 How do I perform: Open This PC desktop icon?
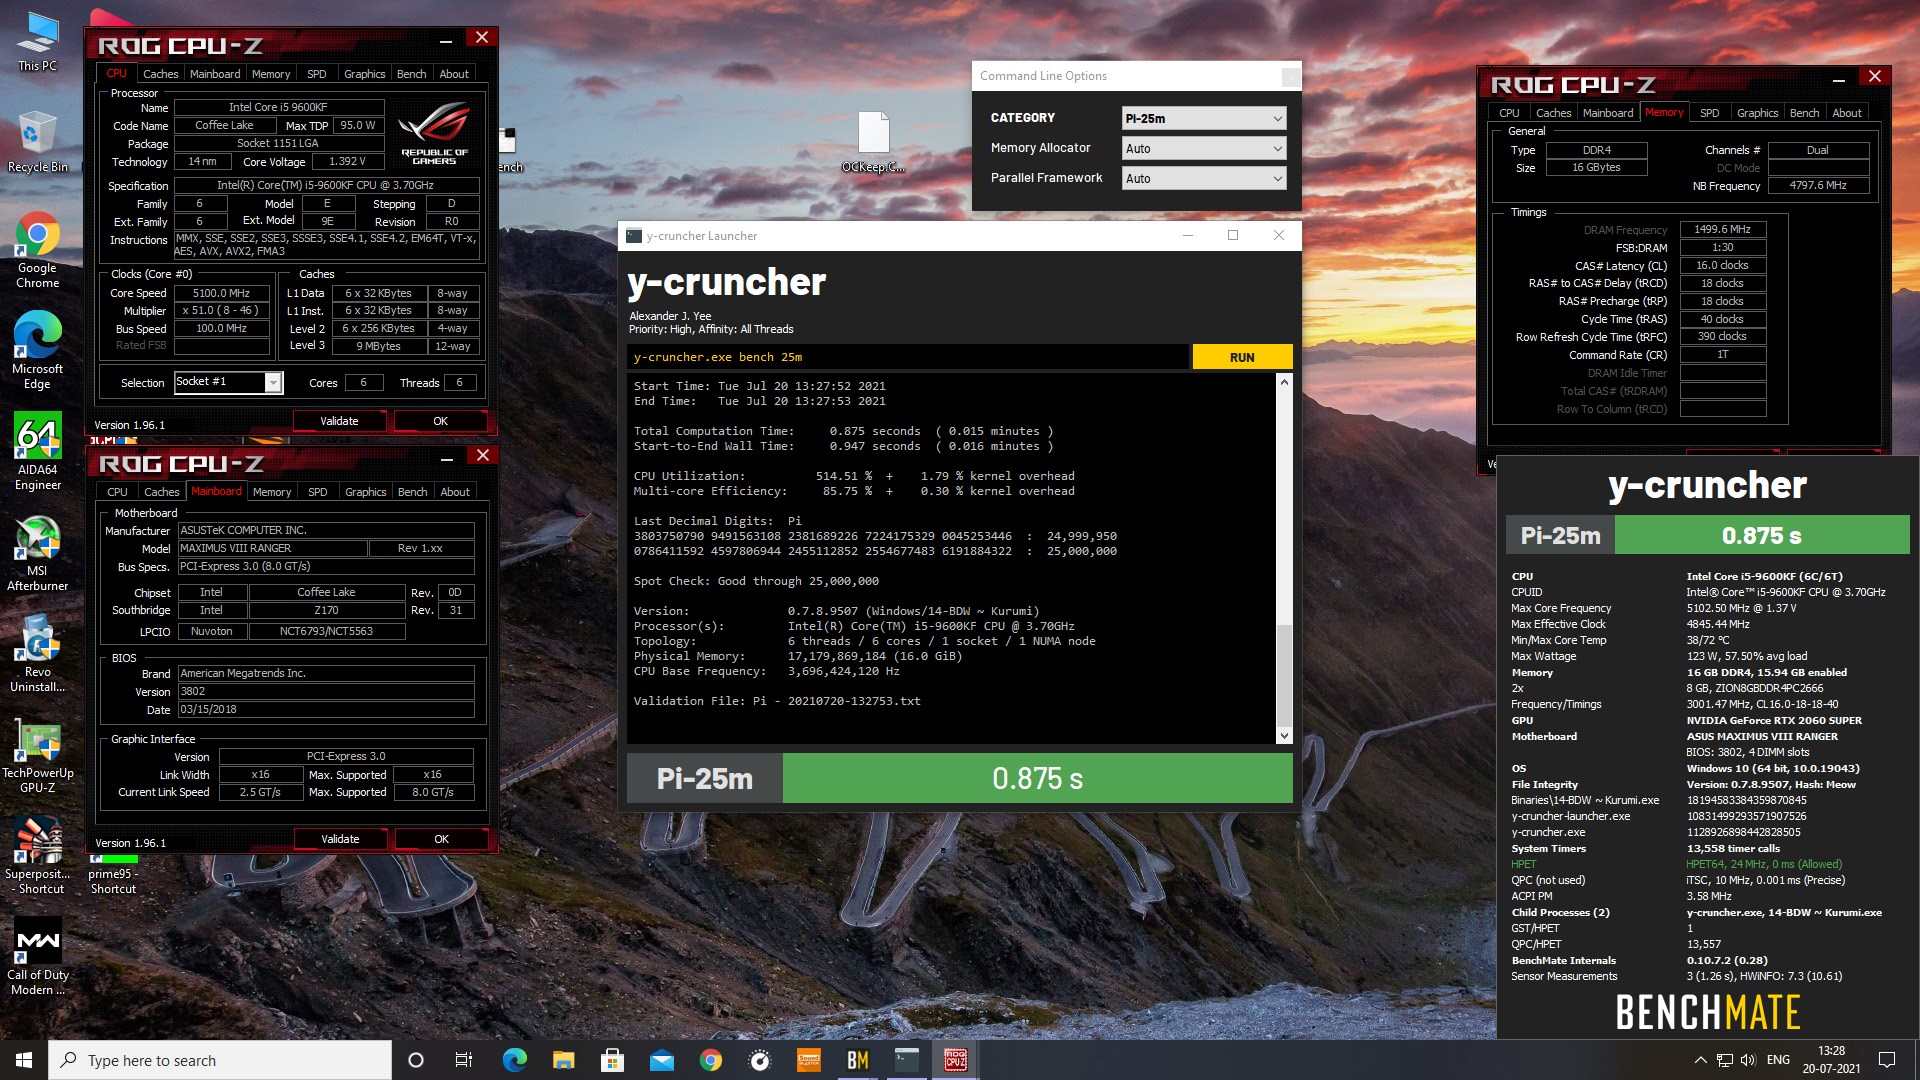pos(37,42)
